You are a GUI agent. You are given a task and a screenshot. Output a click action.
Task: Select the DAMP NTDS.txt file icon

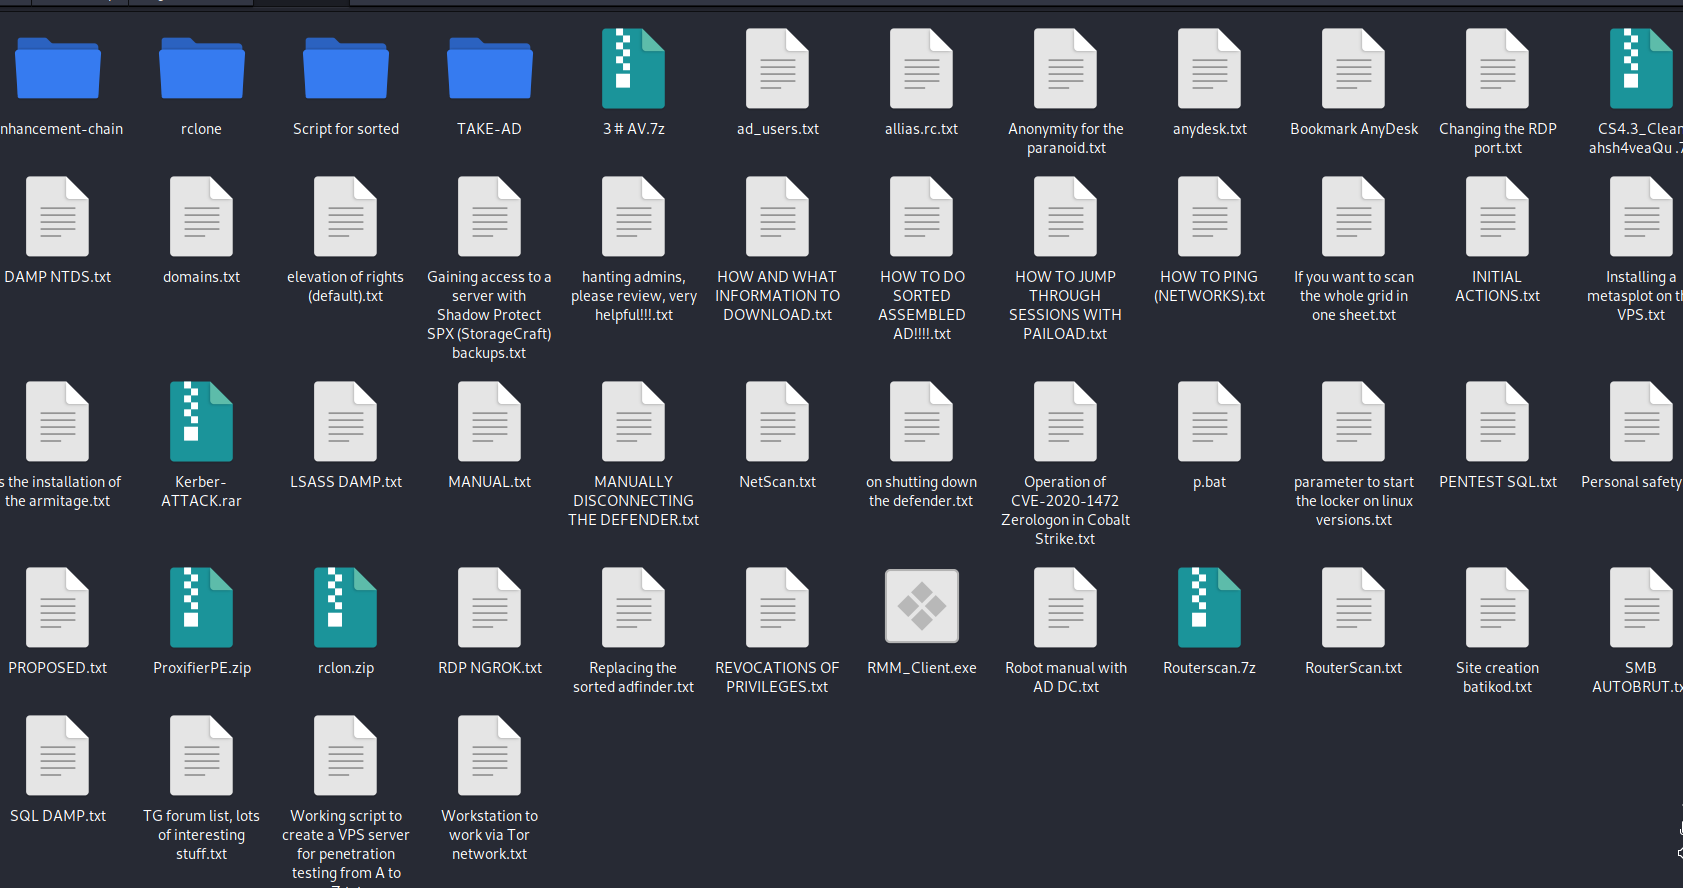click(x=58, y=216)
